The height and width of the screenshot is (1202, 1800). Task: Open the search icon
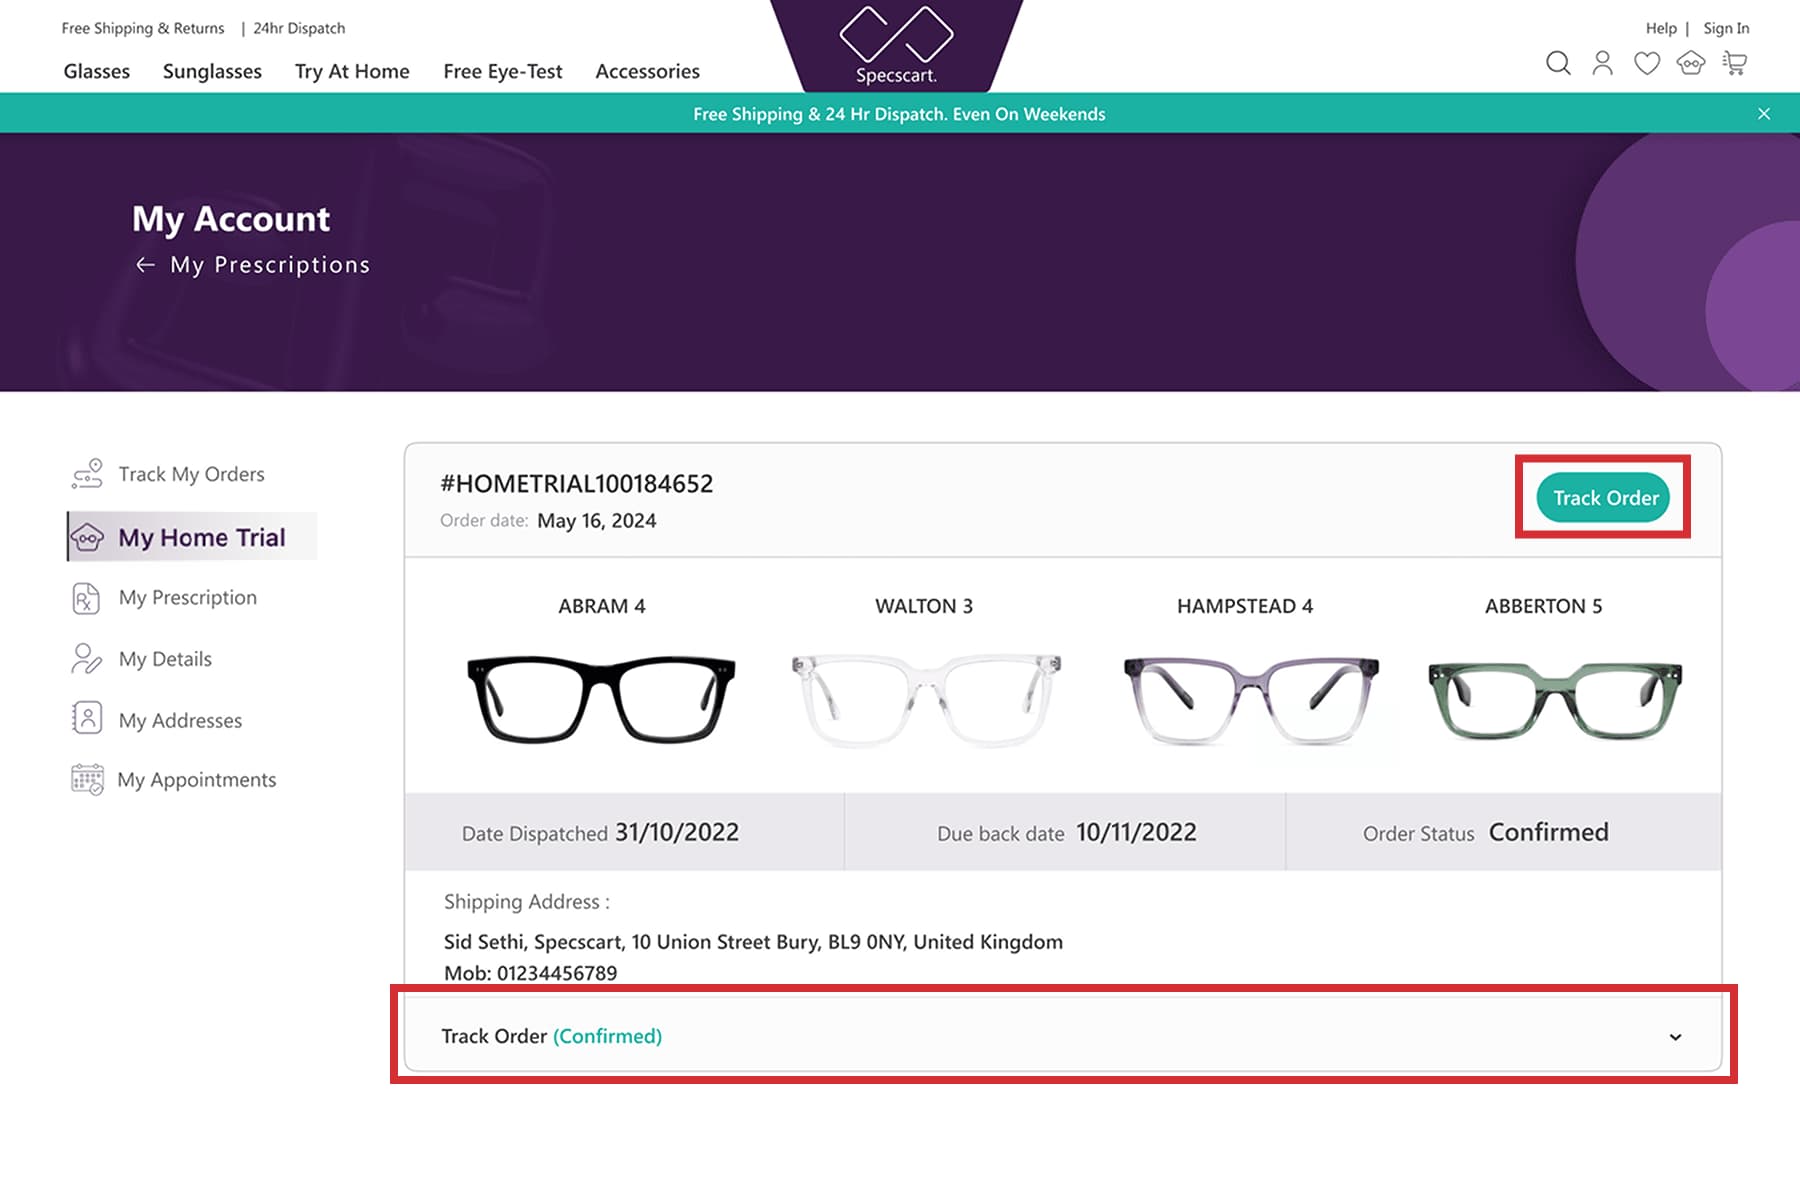click(1558, 63)
